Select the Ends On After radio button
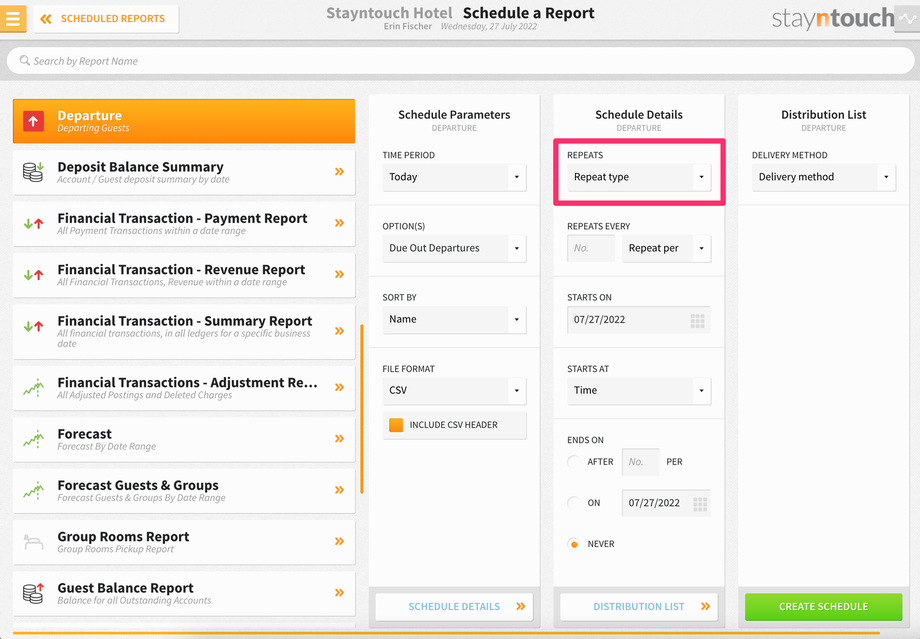This screenshot has width=920, height=639. point(574,462)
